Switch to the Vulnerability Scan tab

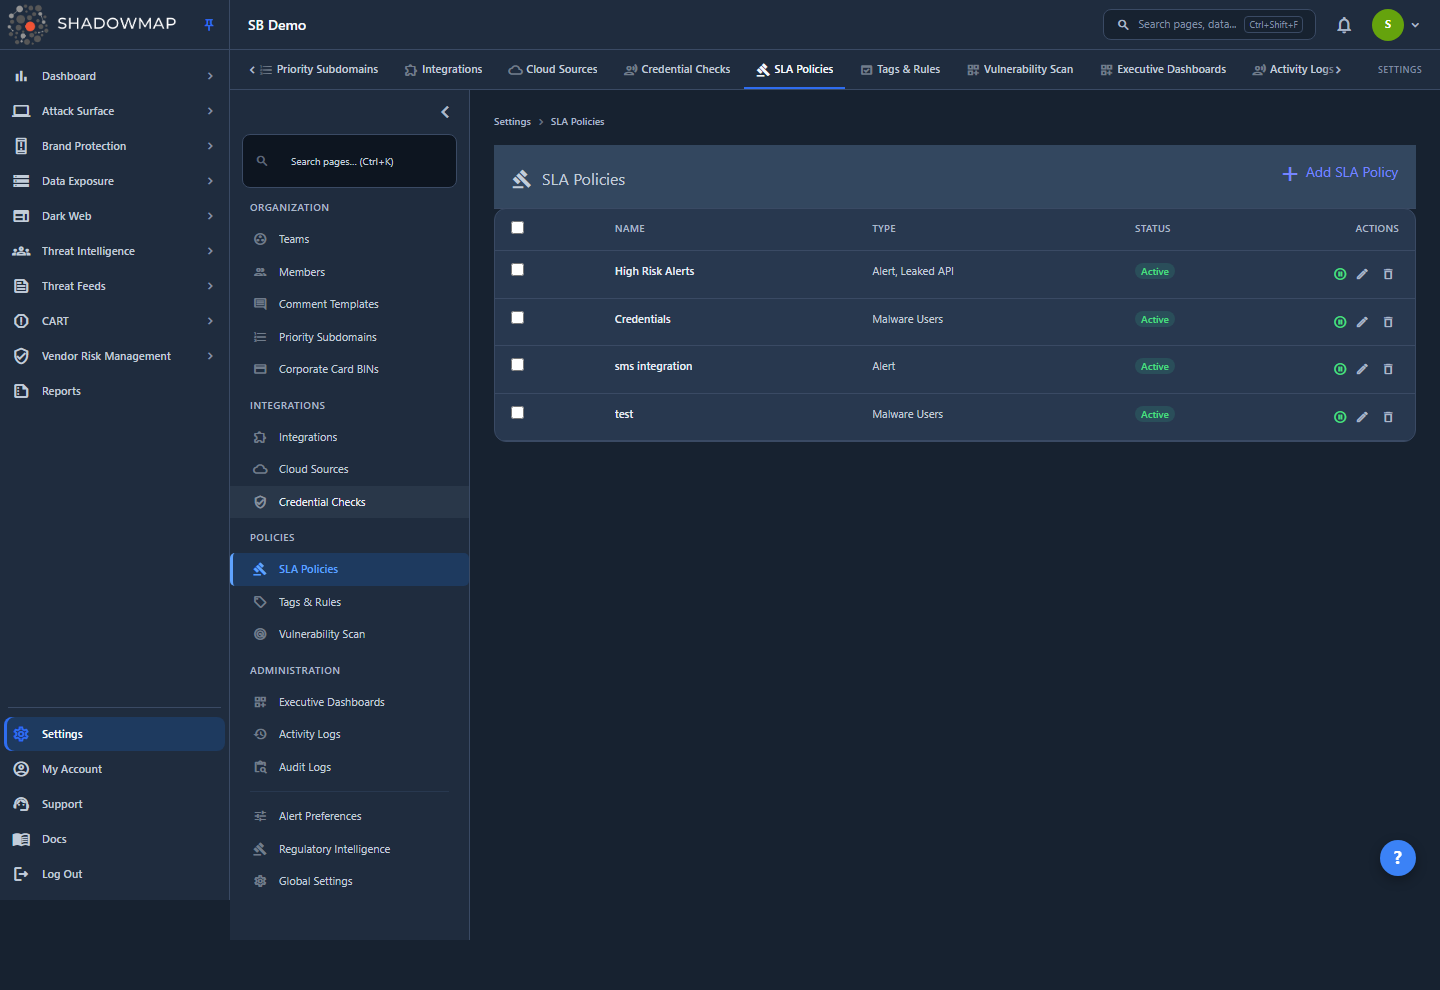[1020, 69]
